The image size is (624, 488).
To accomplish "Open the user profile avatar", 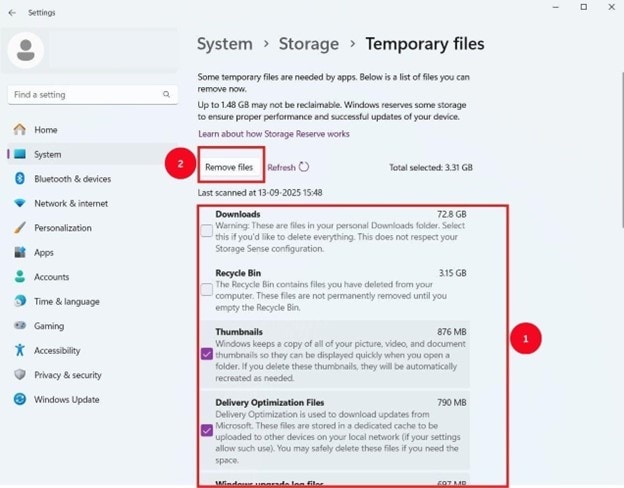I will [x=26, y=51].
